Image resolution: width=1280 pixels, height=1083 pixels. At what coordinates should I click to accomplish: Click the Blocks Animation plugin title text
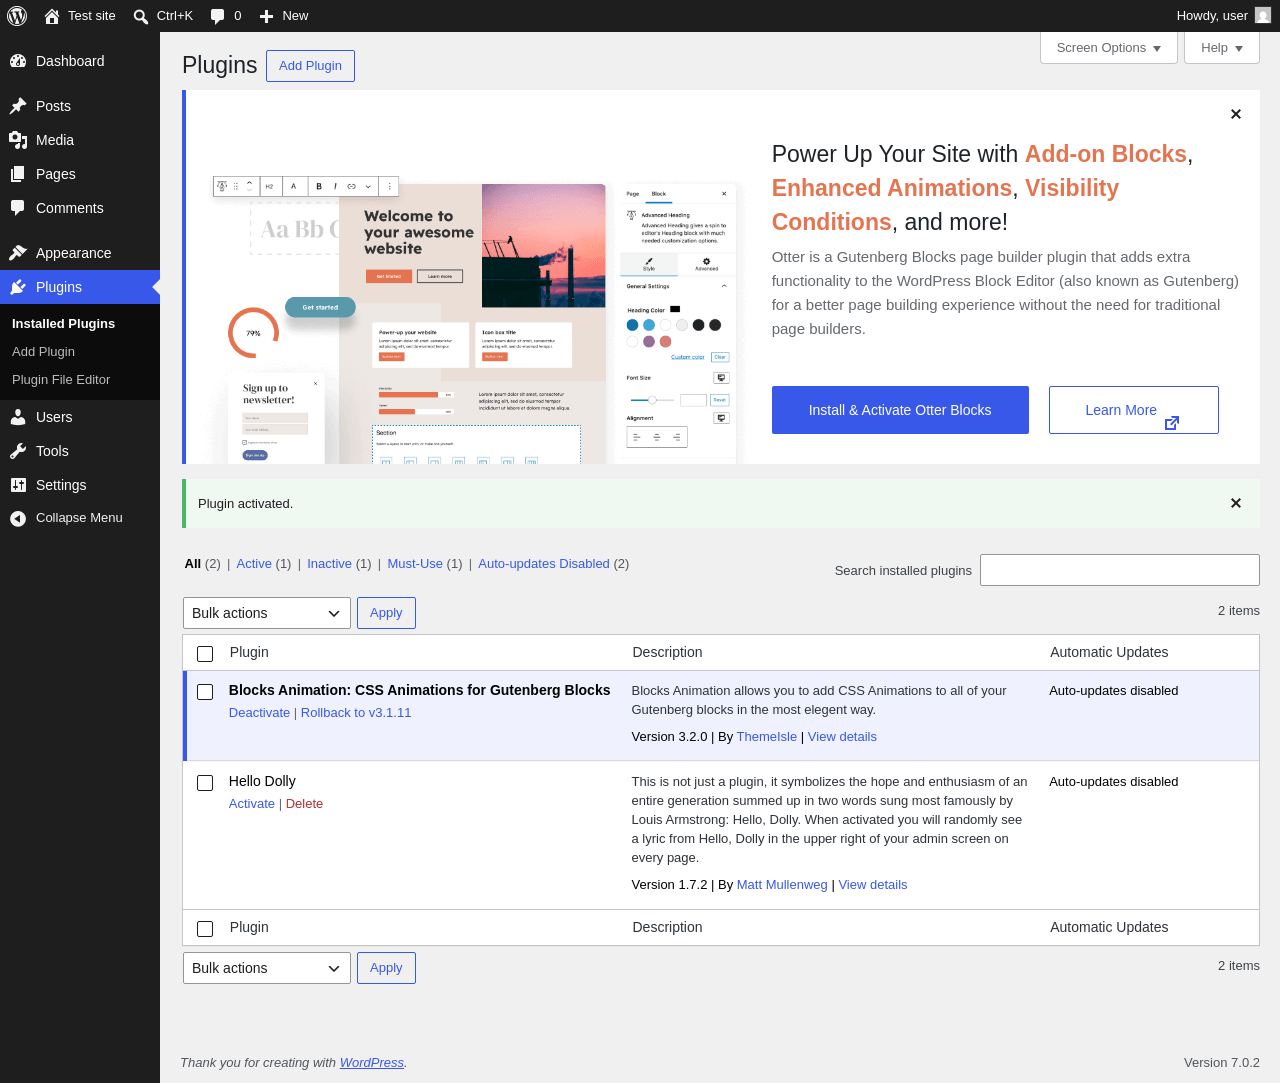[419, 690]
